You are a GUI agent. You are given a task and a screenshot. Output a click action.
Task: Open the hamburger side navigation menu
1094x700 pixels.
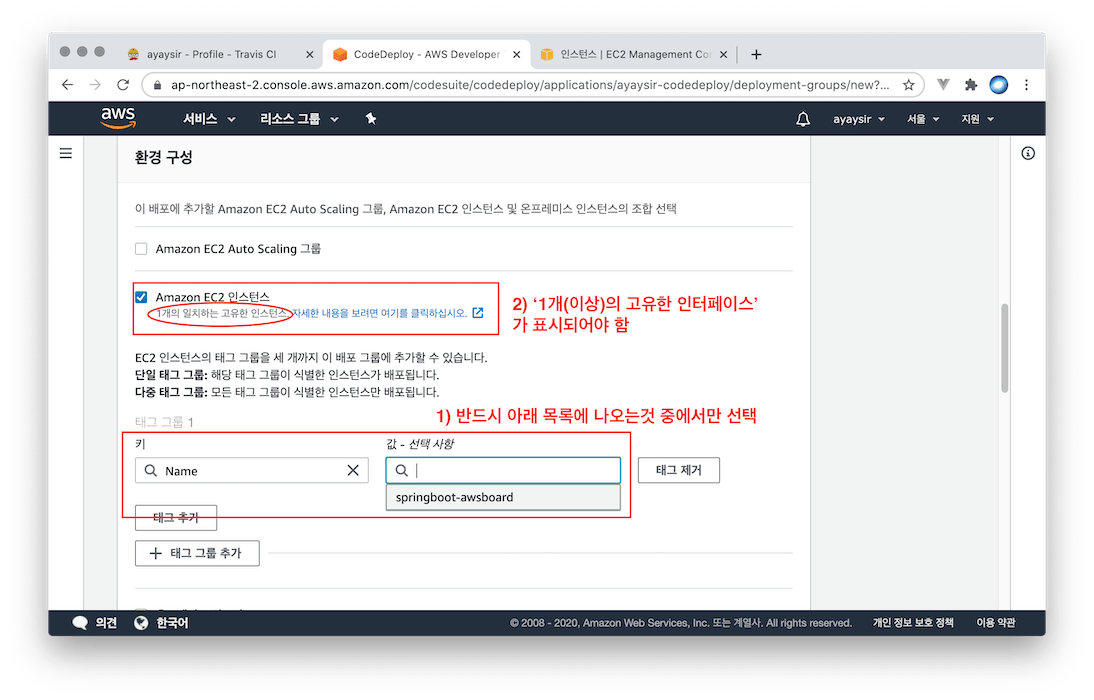[66, 153]
